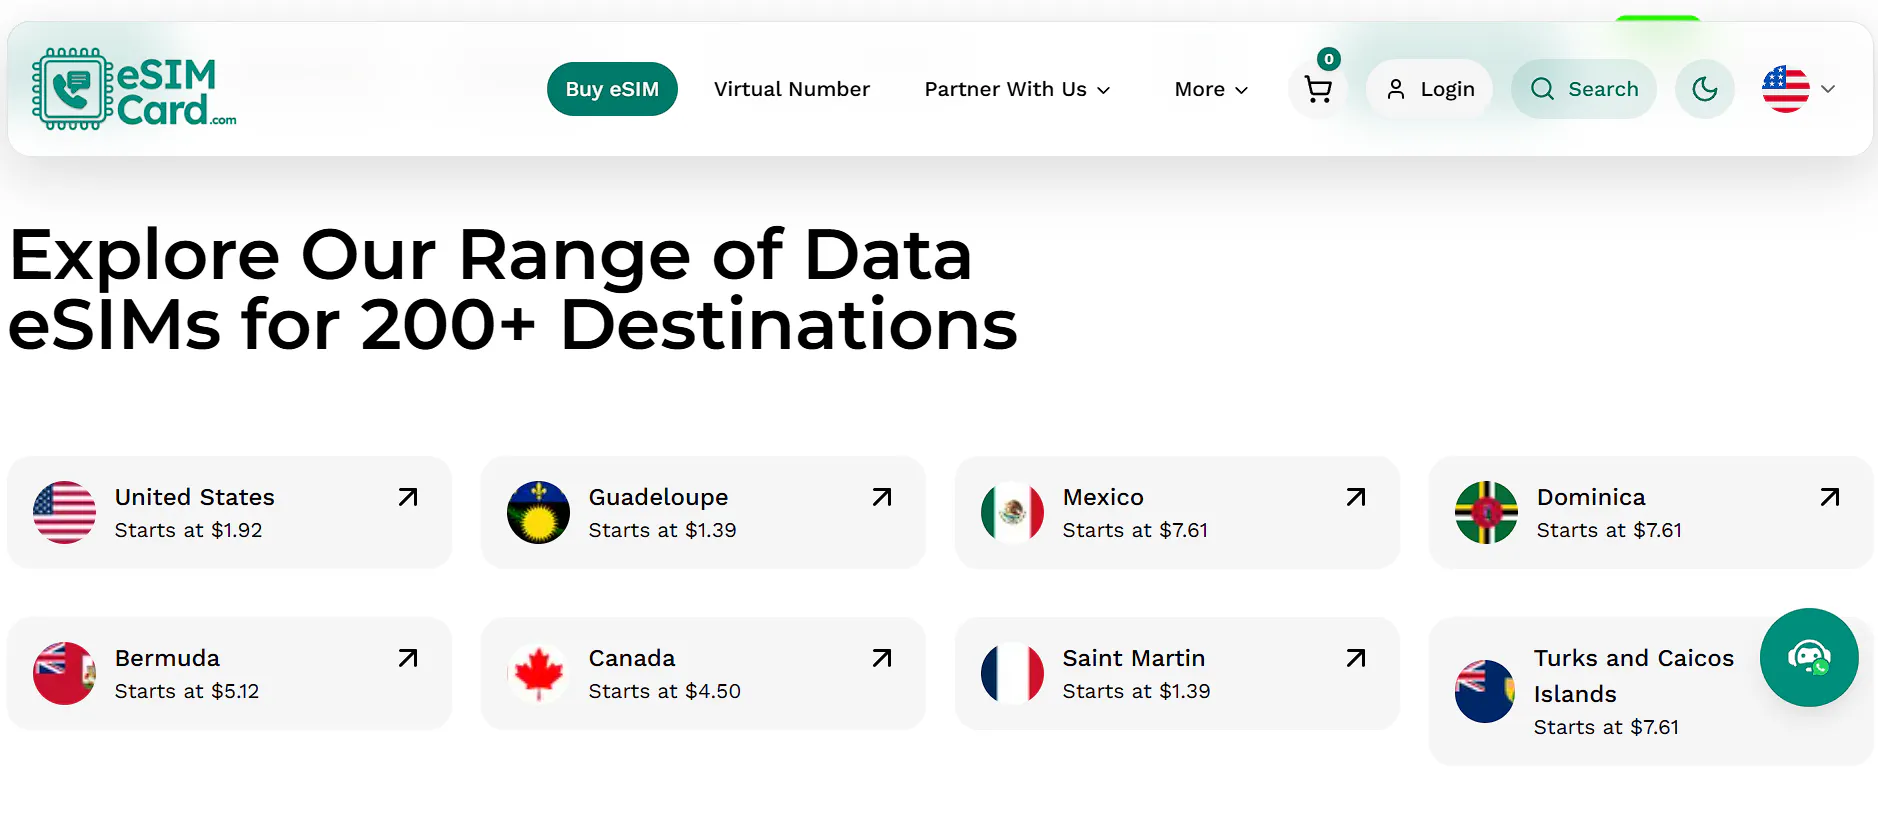Open the live chat support bubble
This screenshot has height=813, width=1878.
coord(1809,657)
